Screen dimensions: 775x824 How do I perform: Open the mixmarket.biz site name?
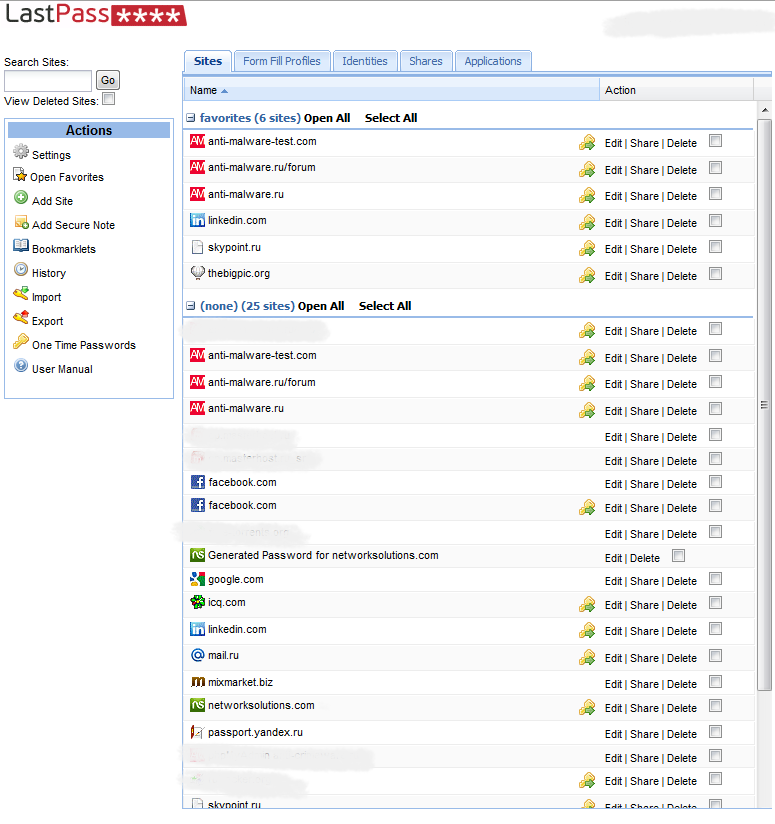pyautogui.click(x=240, y=682)
